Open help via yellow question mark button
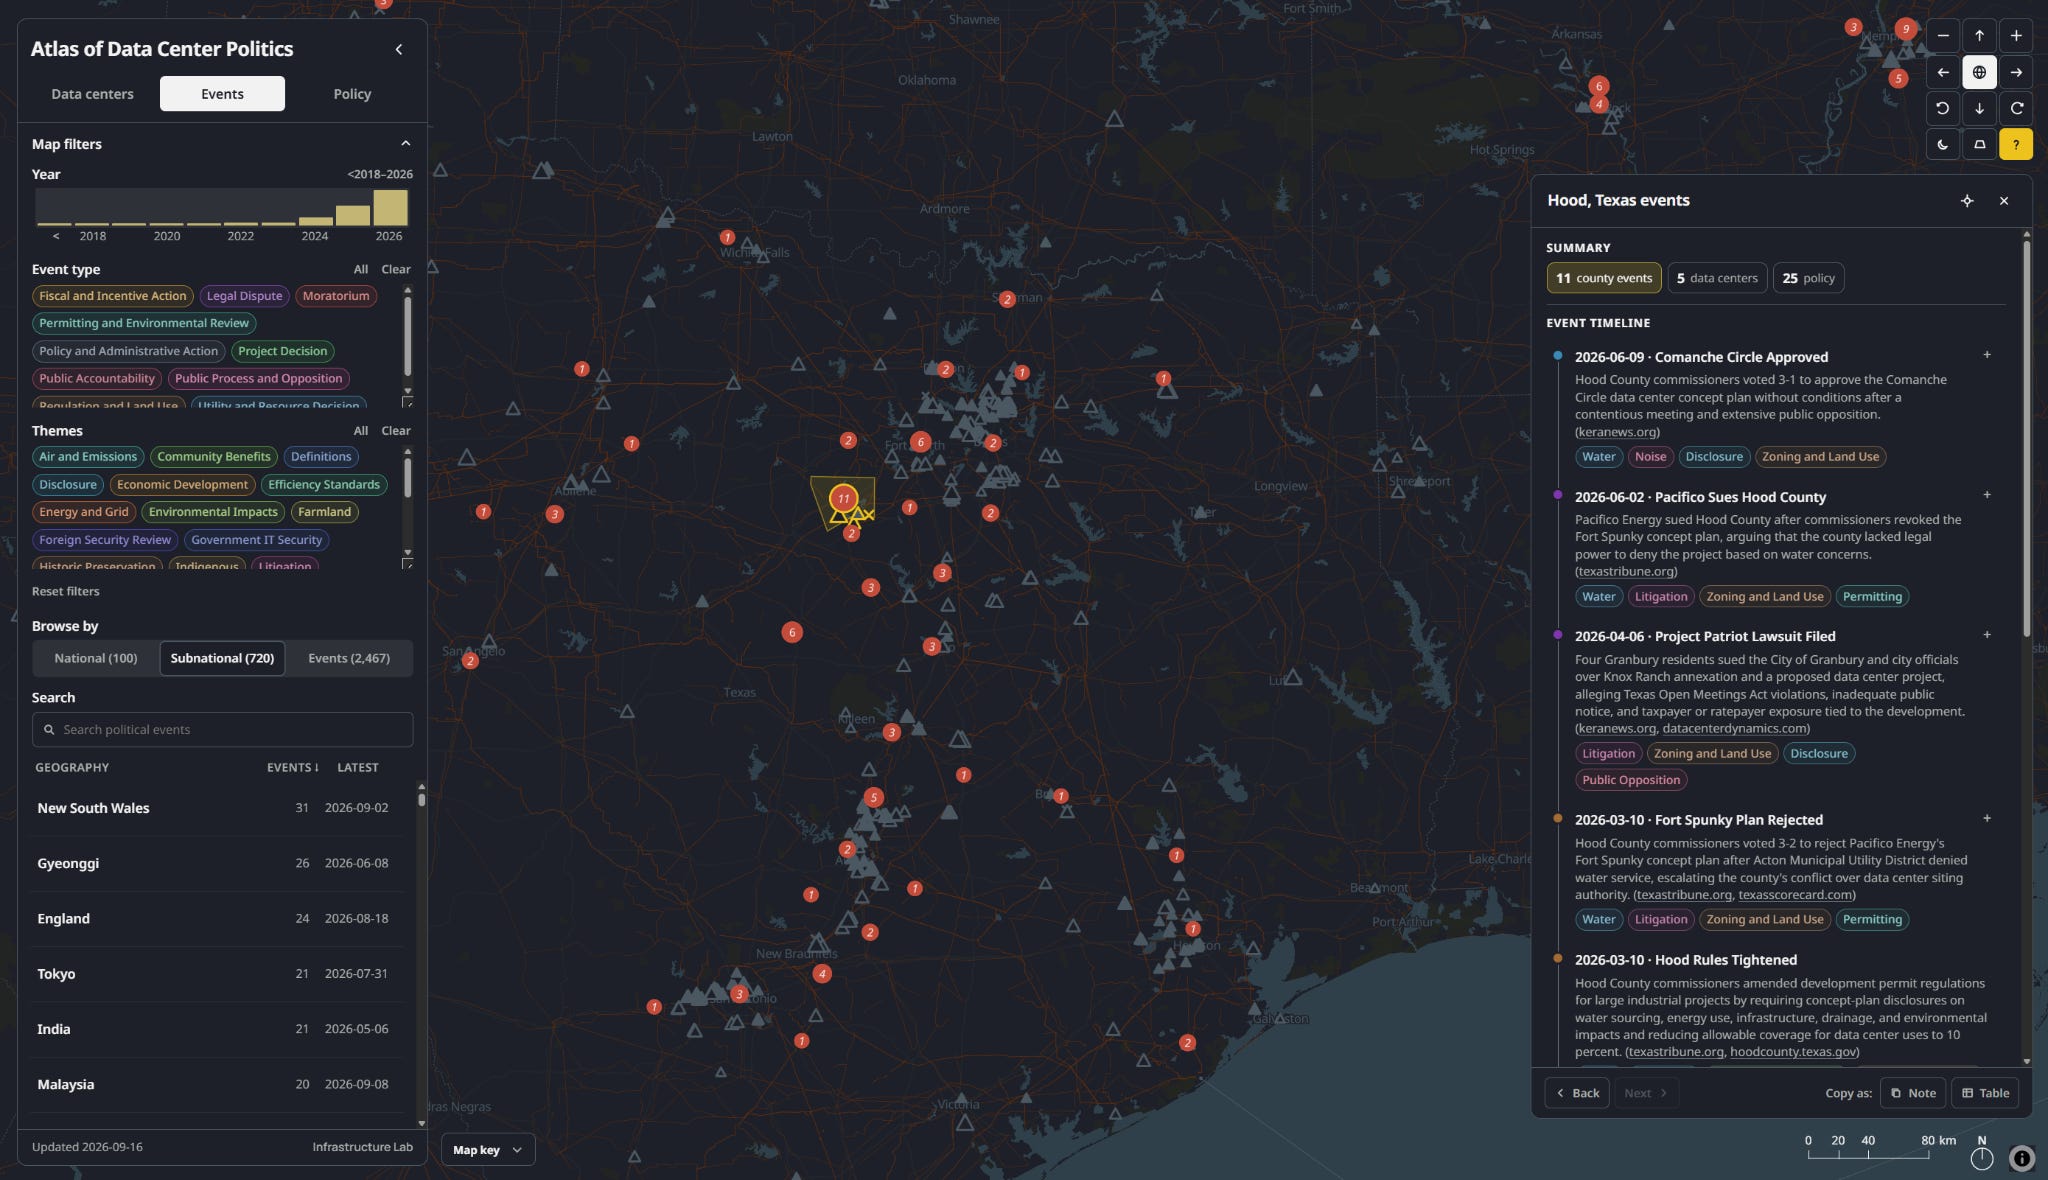 pos(2016,144)
